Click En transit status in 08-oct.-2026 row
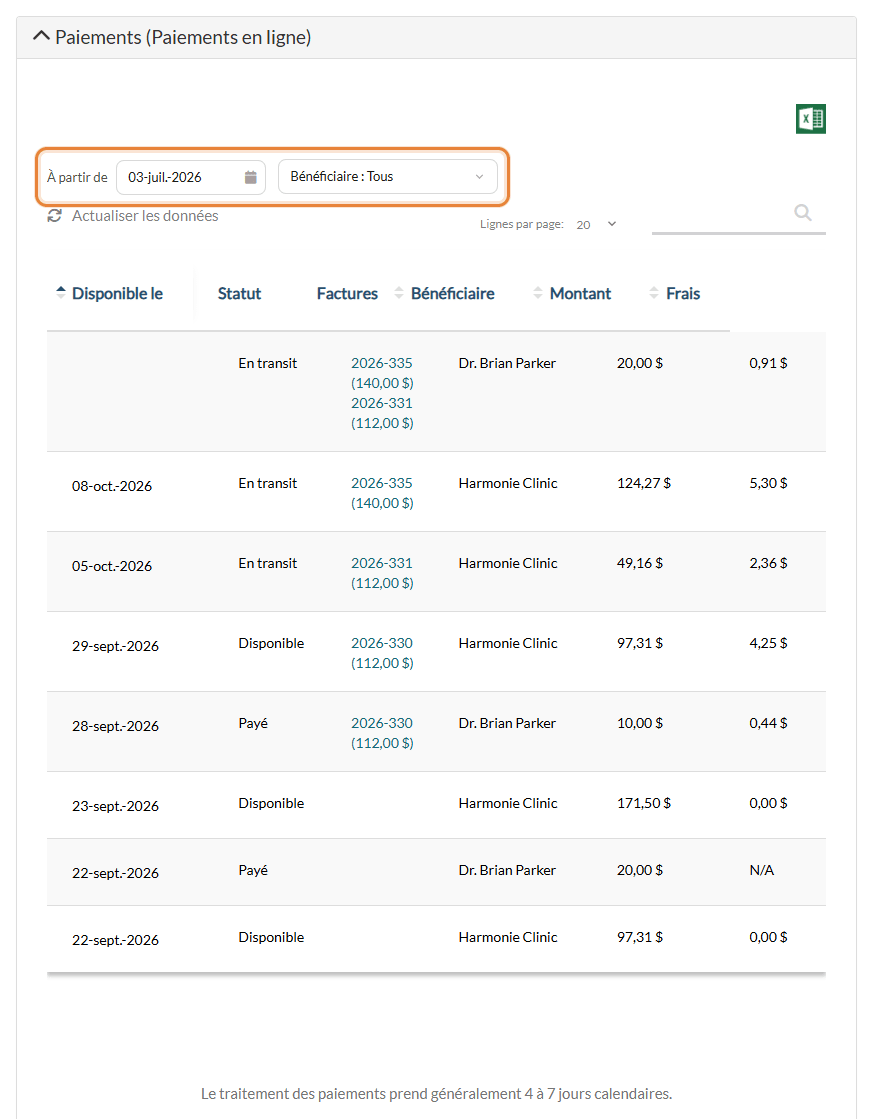 (x=268, y=483)
